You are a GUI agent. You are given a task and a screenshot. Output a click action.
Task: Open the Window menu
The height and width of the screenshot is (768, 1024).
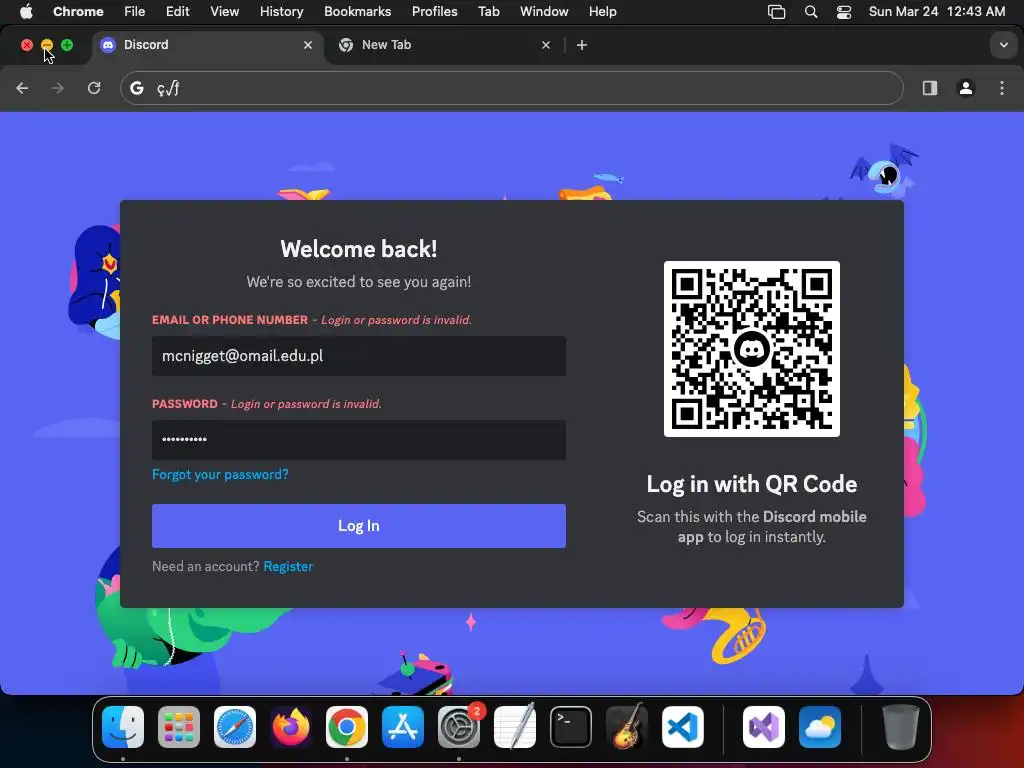544,12
